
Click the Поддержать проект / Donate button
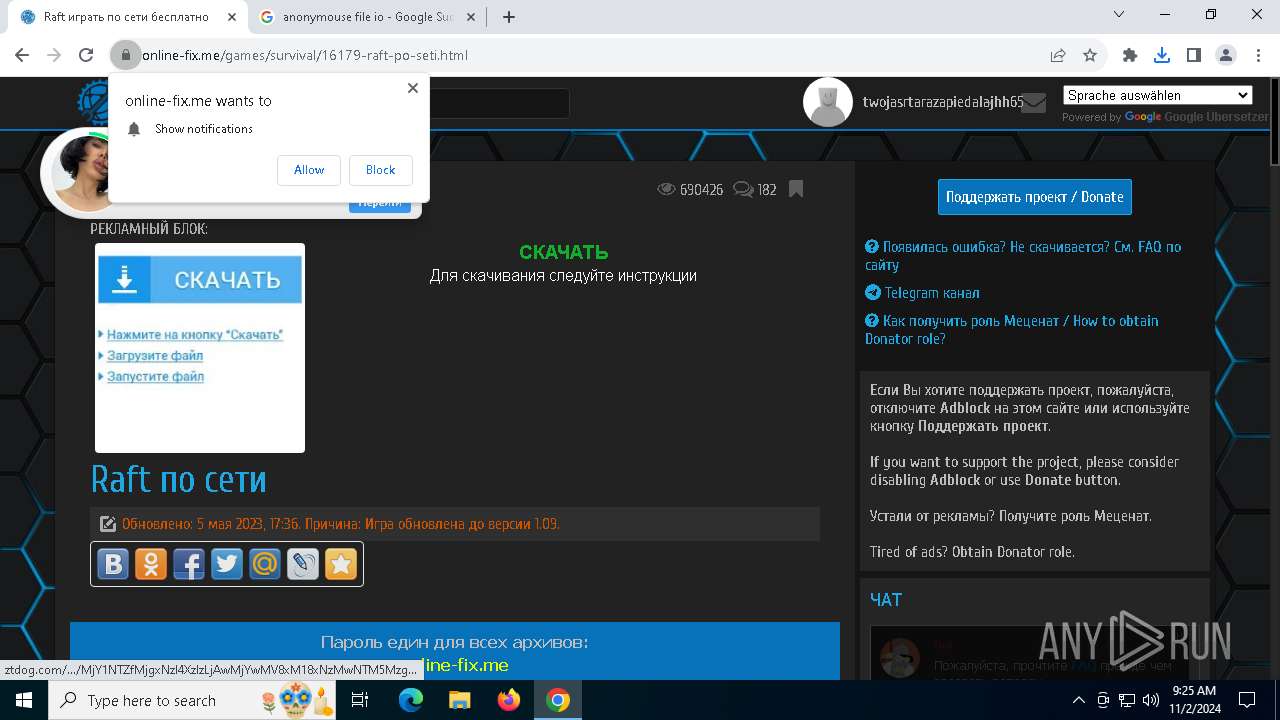(x=1035, y=197)
